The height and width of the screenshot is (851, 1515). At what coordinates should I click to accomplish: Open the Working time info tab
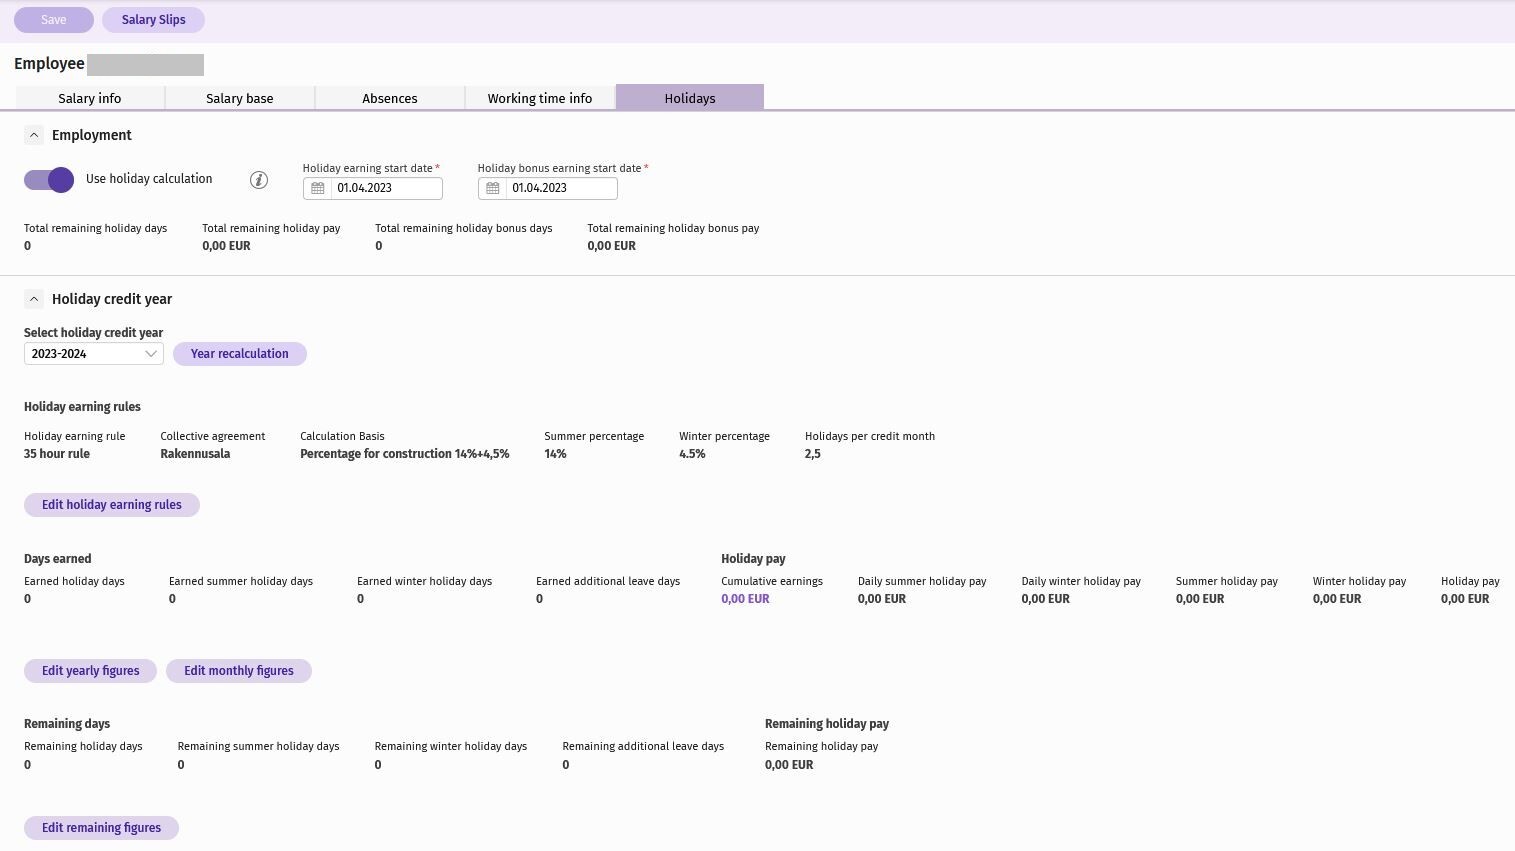coord(540,98)
